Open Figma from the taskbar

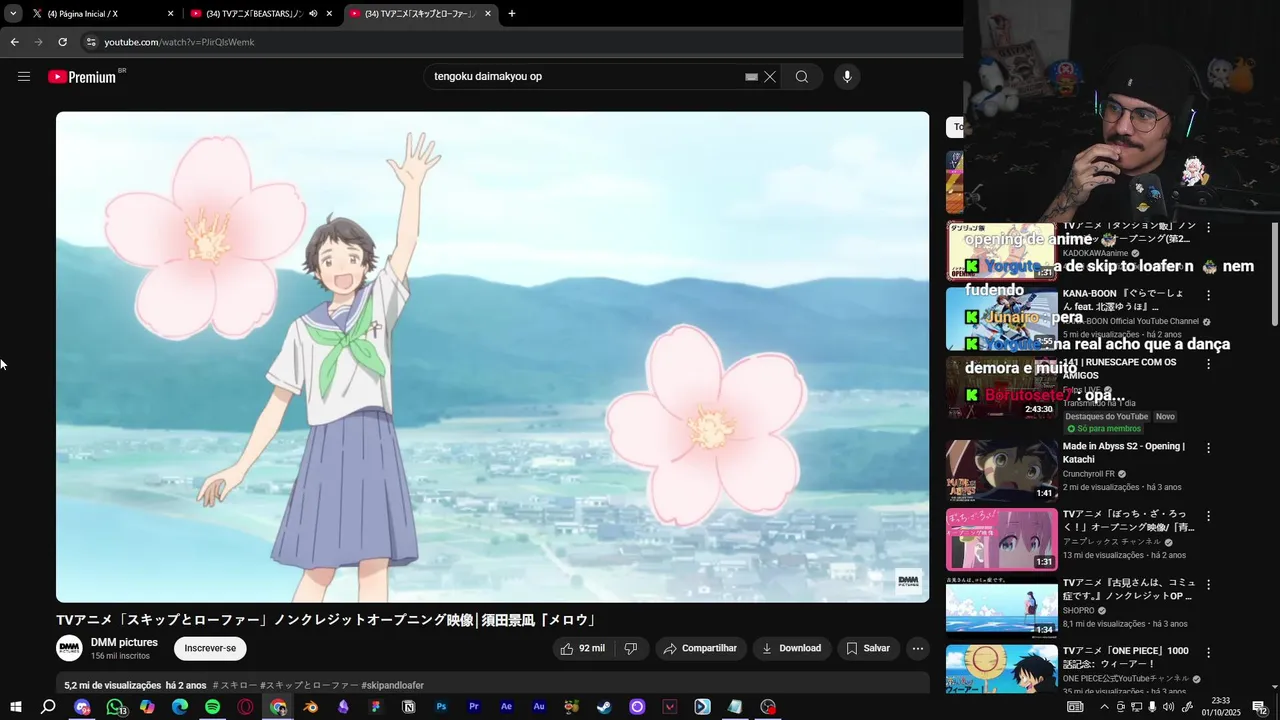[x=376, y=707]
